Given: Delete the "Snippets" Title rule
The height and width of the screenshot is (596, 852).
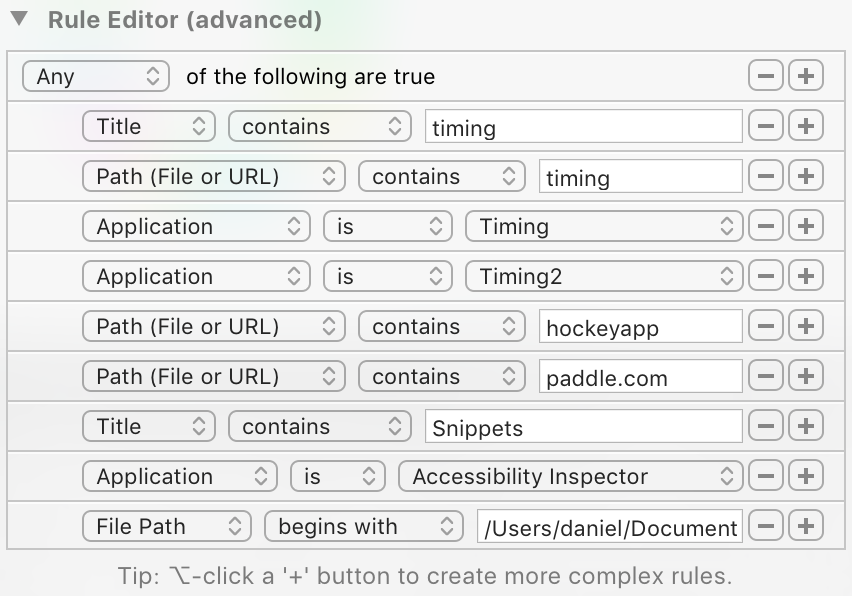Looking at the screenshot, I should pyautogui.click(x=765, y=426).
